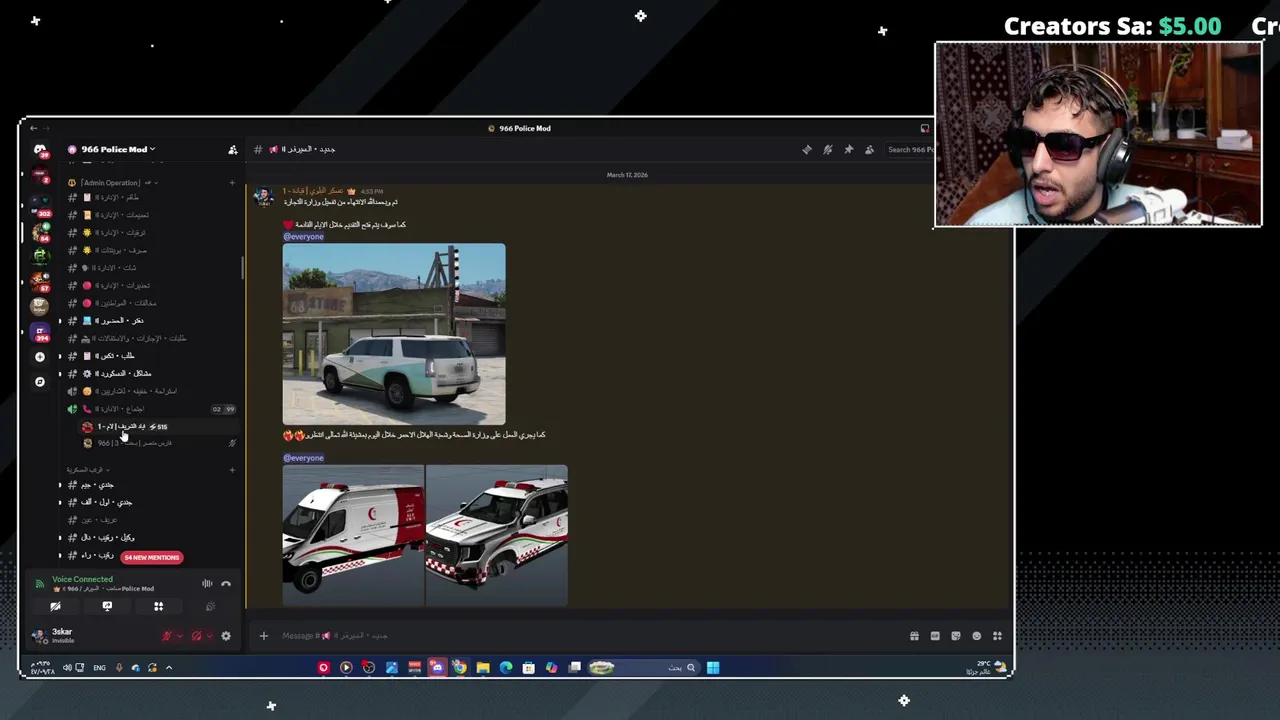Viewport: 1280px width, 720px height.
Task: Open notification settings bell in header
Action: (828, 150)
